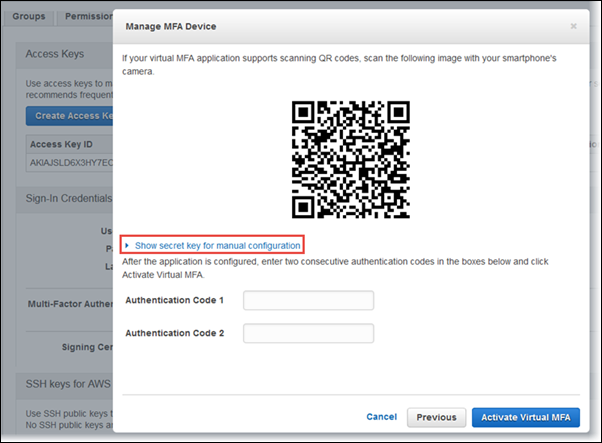Click the Multi-Factor Authentication label
Screen dimensions: 602x443
(x=70, y=304)
